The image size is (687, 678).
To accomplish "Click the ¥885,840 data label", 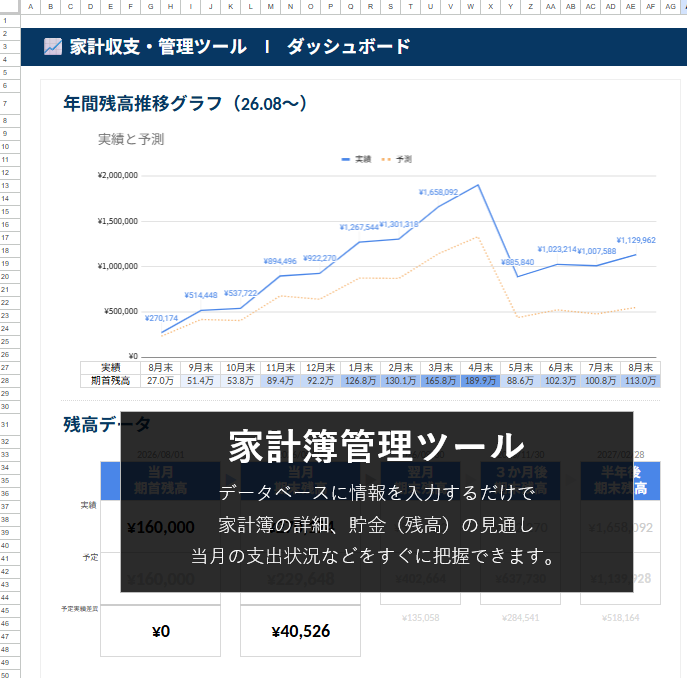I will pyautogui.click(x=517, y=263).
